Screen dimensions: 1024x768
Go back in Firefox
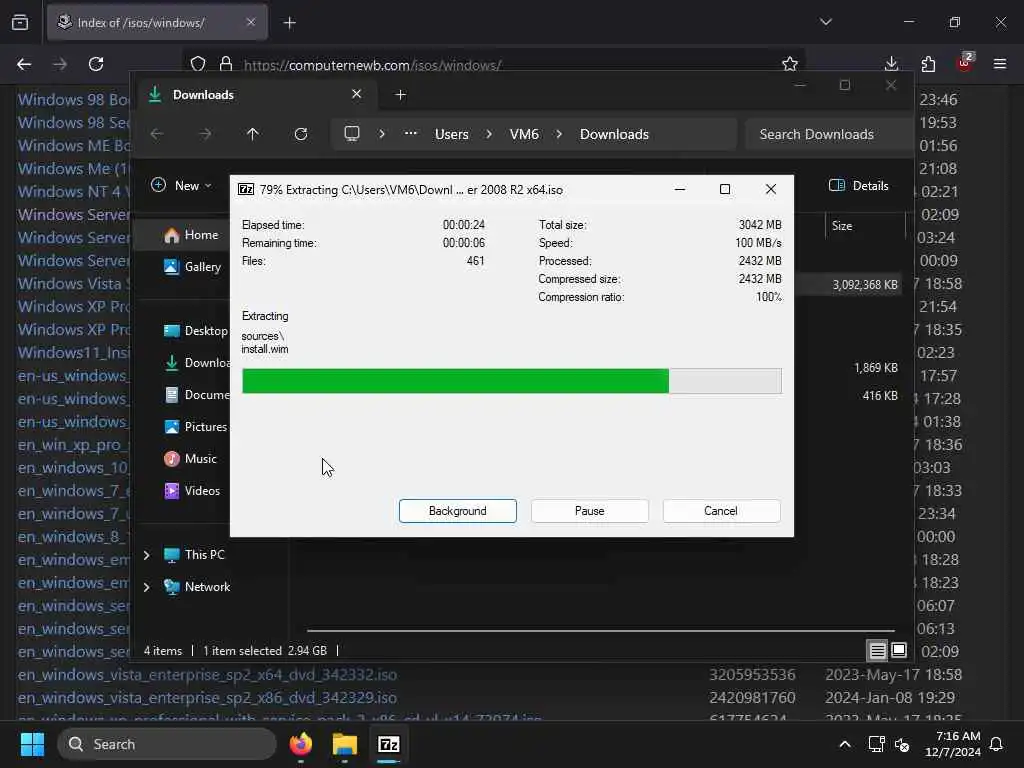click(24, 64)
